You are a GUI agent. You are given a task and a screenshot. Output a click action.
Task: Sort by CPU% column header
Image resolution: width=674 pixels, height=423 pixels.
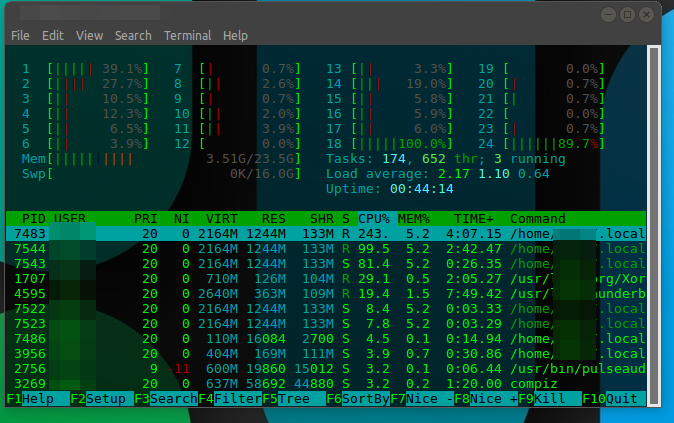(375, 218)
